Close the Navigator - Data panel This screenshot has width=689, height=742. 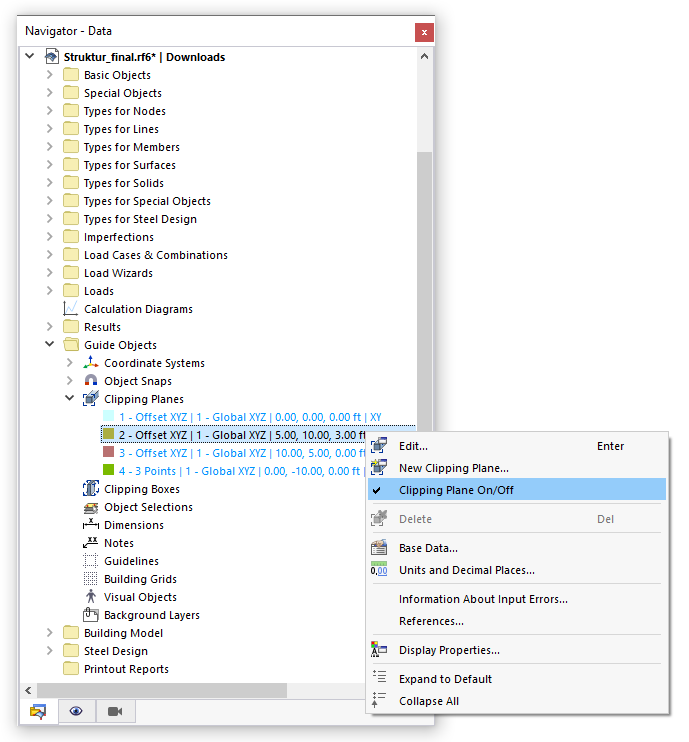424,32
